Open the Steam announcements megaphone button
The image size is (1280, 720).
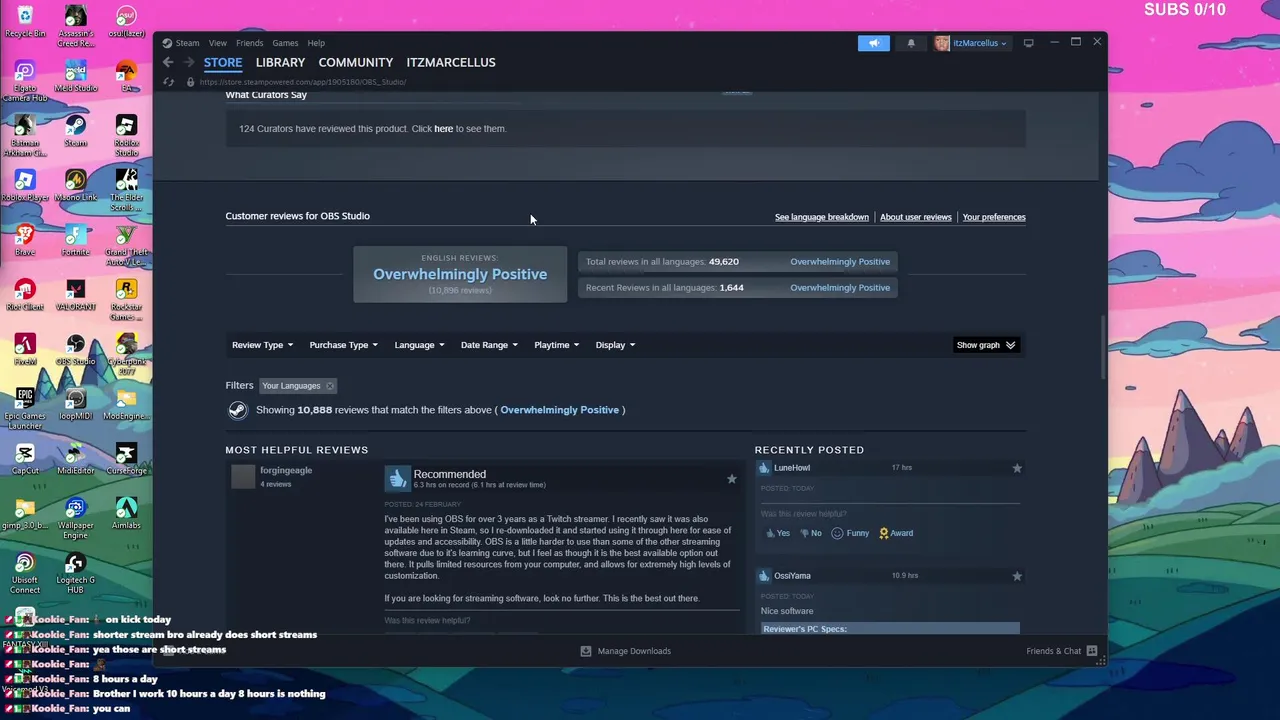pos(873,43)
